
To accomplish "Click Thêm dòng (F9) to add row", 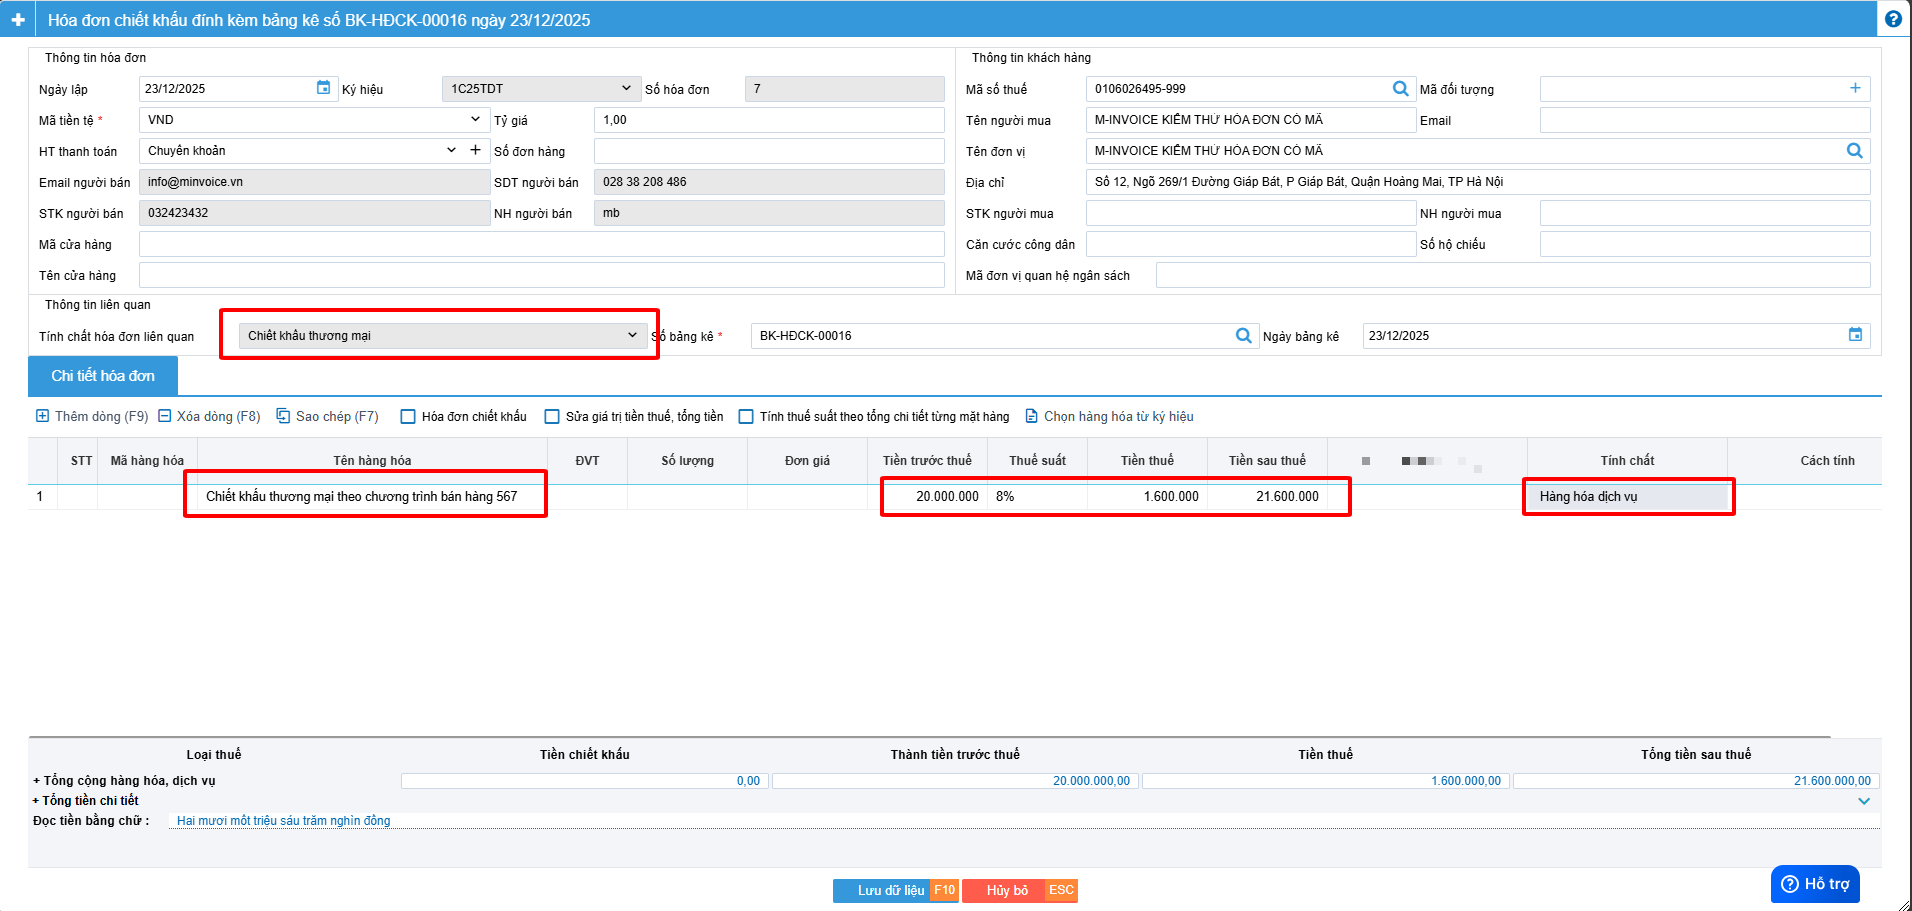I will [x=92, y=417].
